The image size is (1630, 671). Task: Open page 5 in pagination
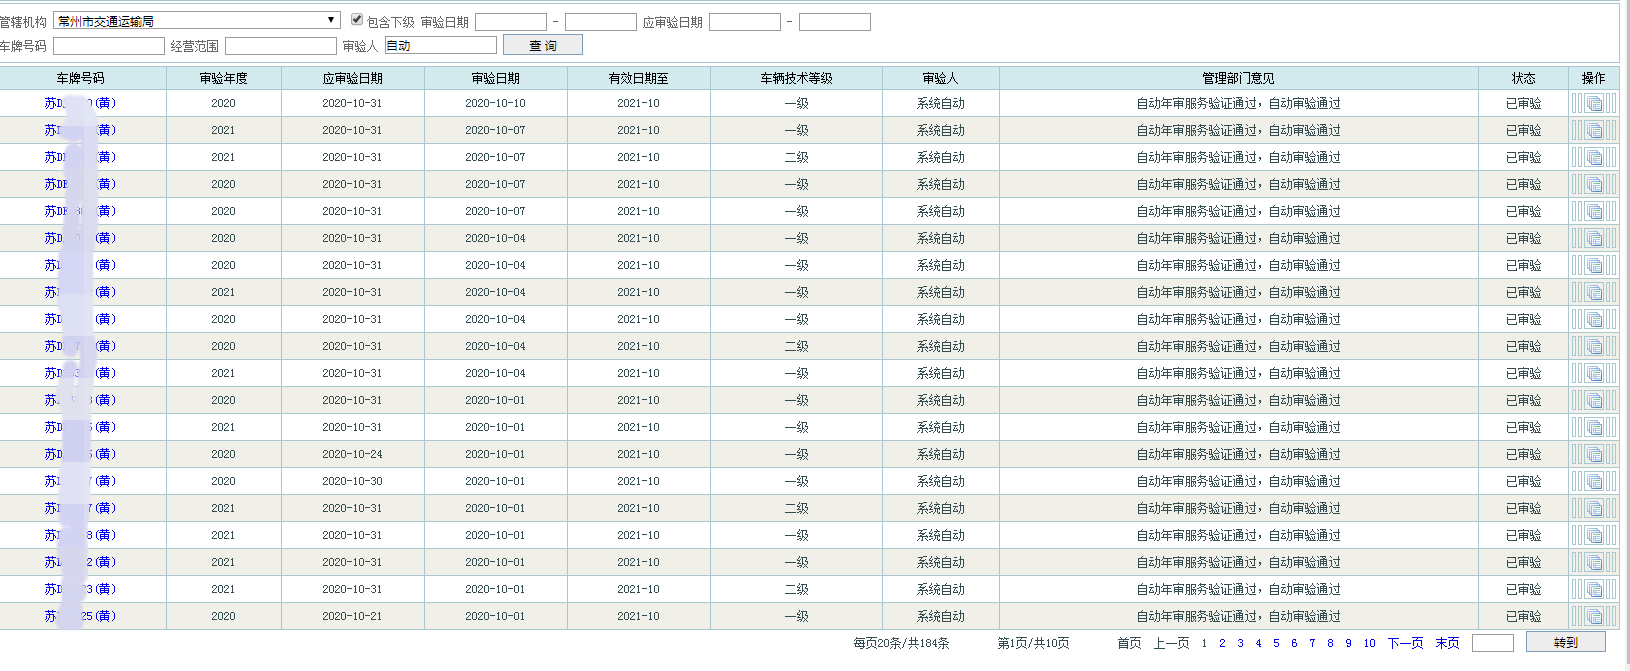tap(1276, 643)
